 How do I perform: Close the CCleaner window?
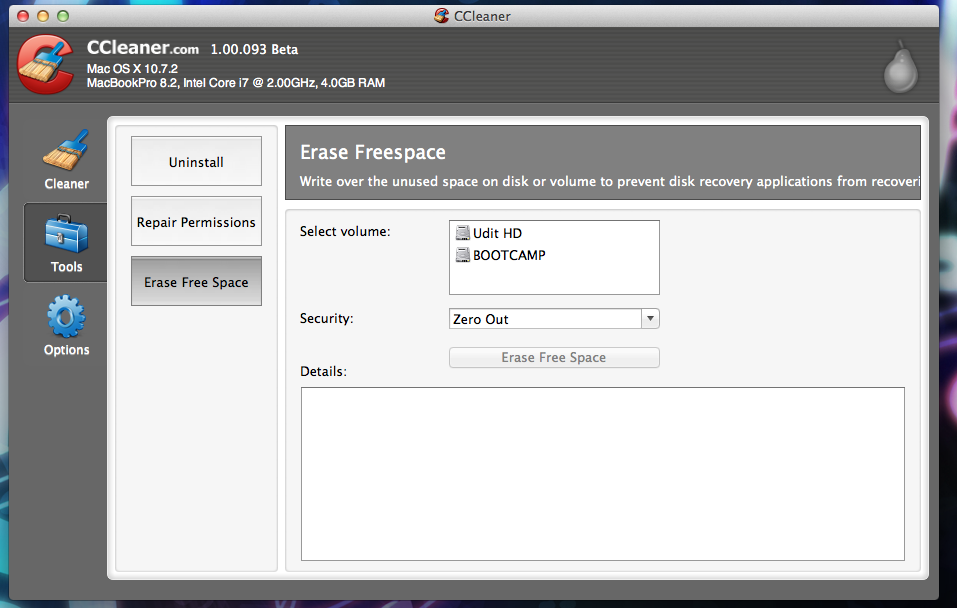[23, 16]
